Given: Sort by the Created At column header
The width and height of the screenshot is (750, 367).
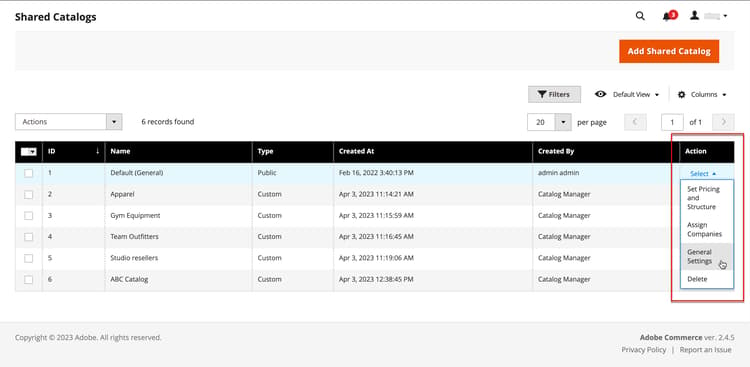Looking at the screenshot, I should [433, 151].
